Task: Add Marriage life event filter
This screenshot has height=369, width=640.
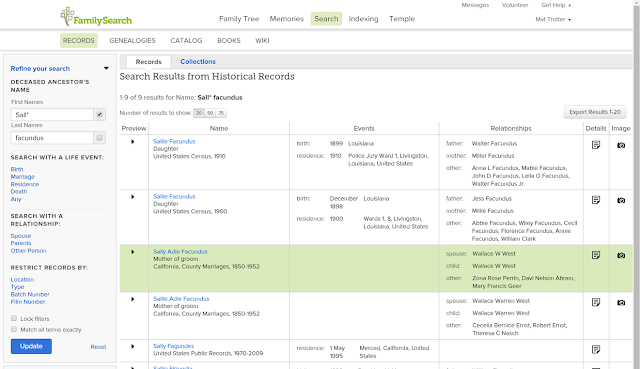Action: click(x=22, y=176)
